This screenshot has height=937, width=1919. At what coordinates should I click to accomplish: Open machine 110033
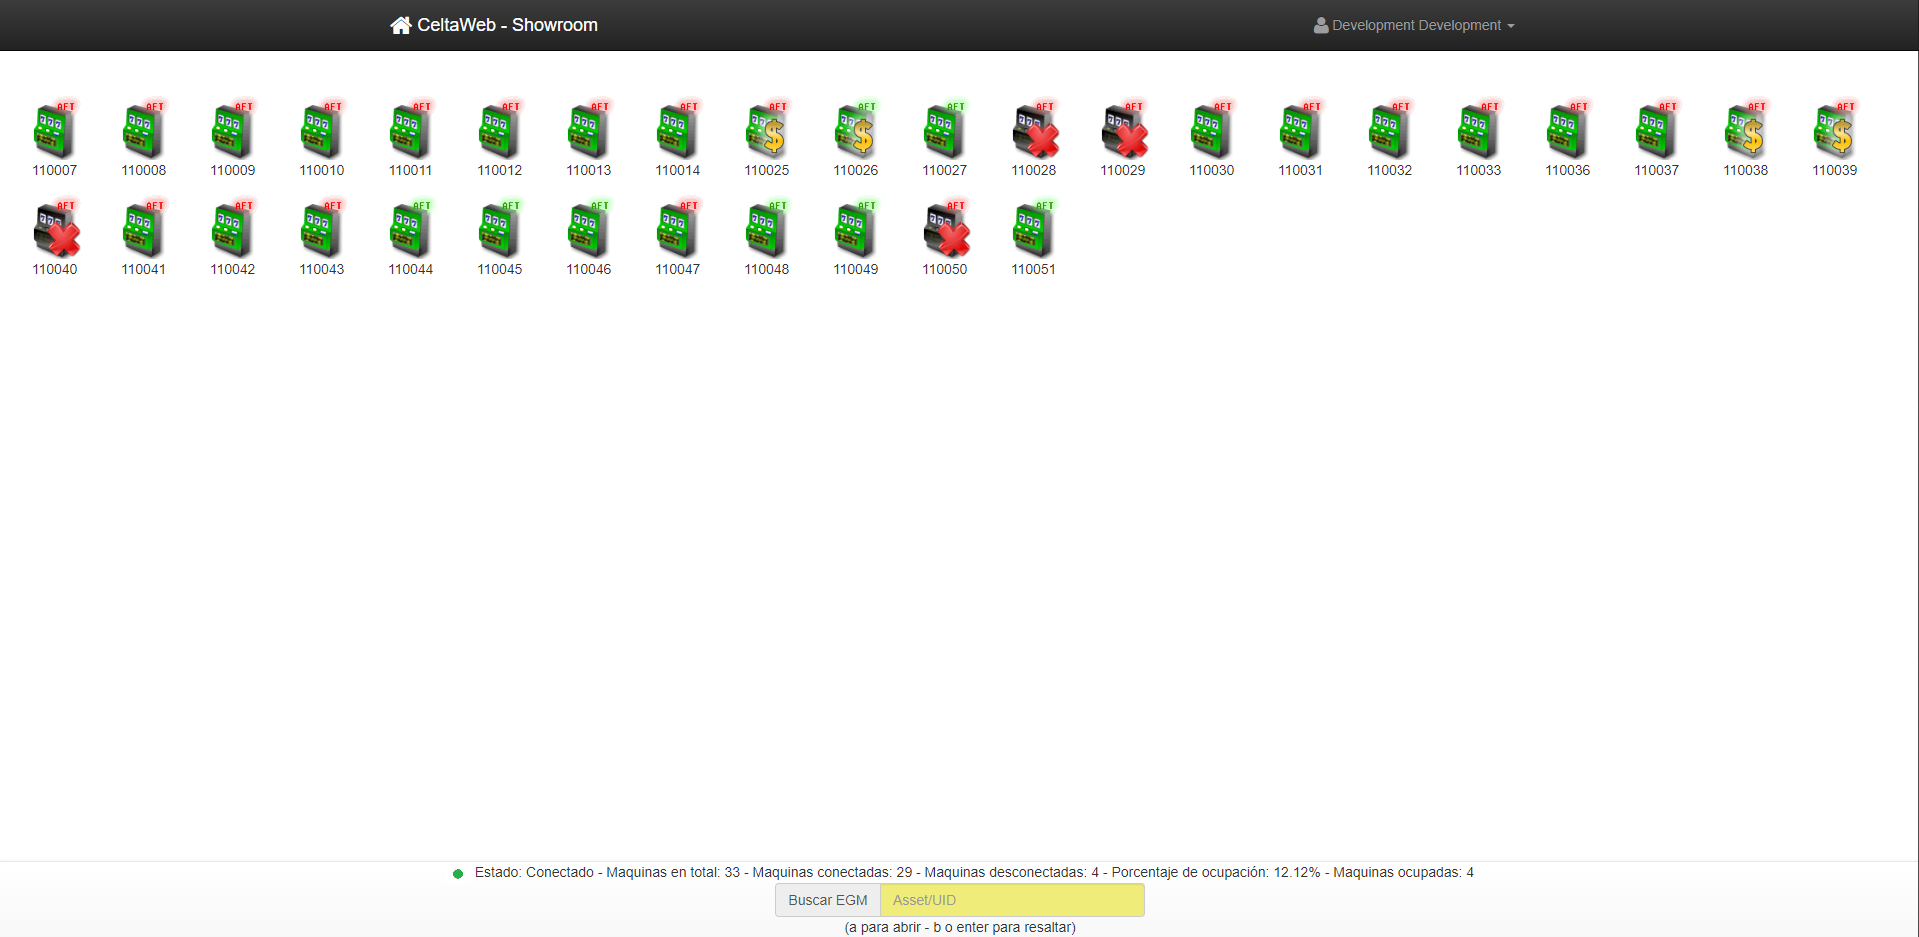pyautogui.click(x=1479, y=131)
